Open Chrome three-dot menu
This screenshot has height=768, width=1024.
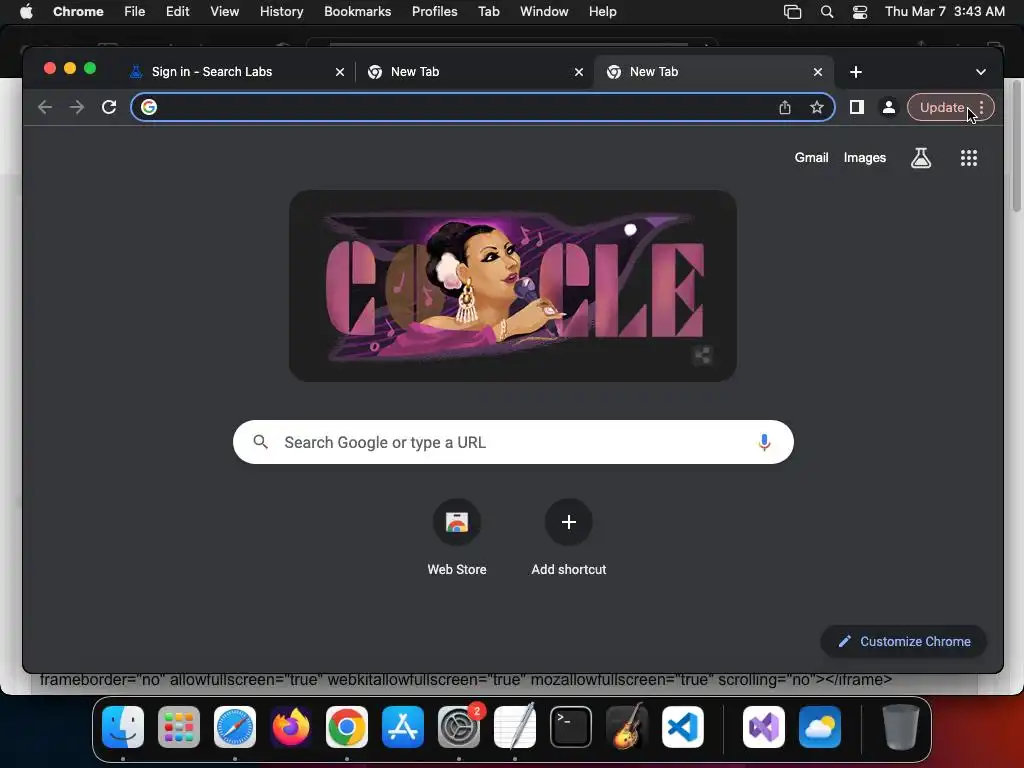[982, 108]
